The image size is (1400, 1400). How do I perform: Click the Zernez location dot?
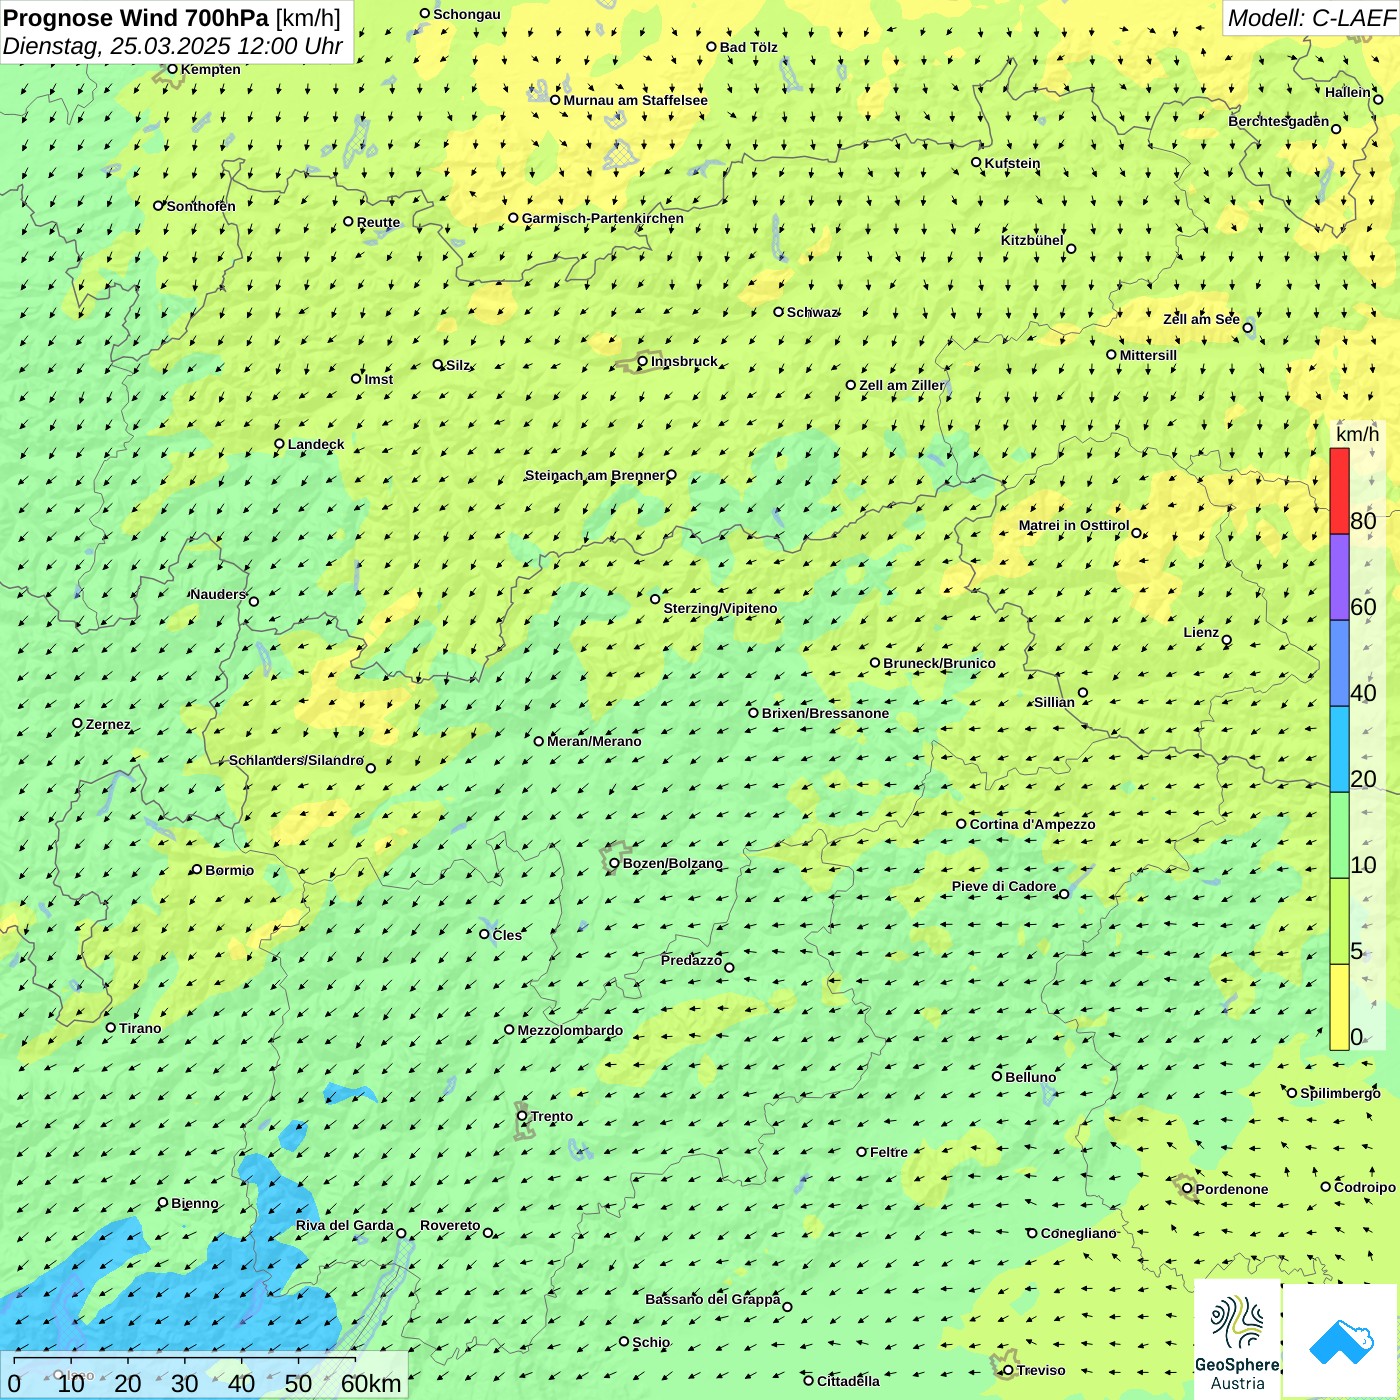(78, 723)
